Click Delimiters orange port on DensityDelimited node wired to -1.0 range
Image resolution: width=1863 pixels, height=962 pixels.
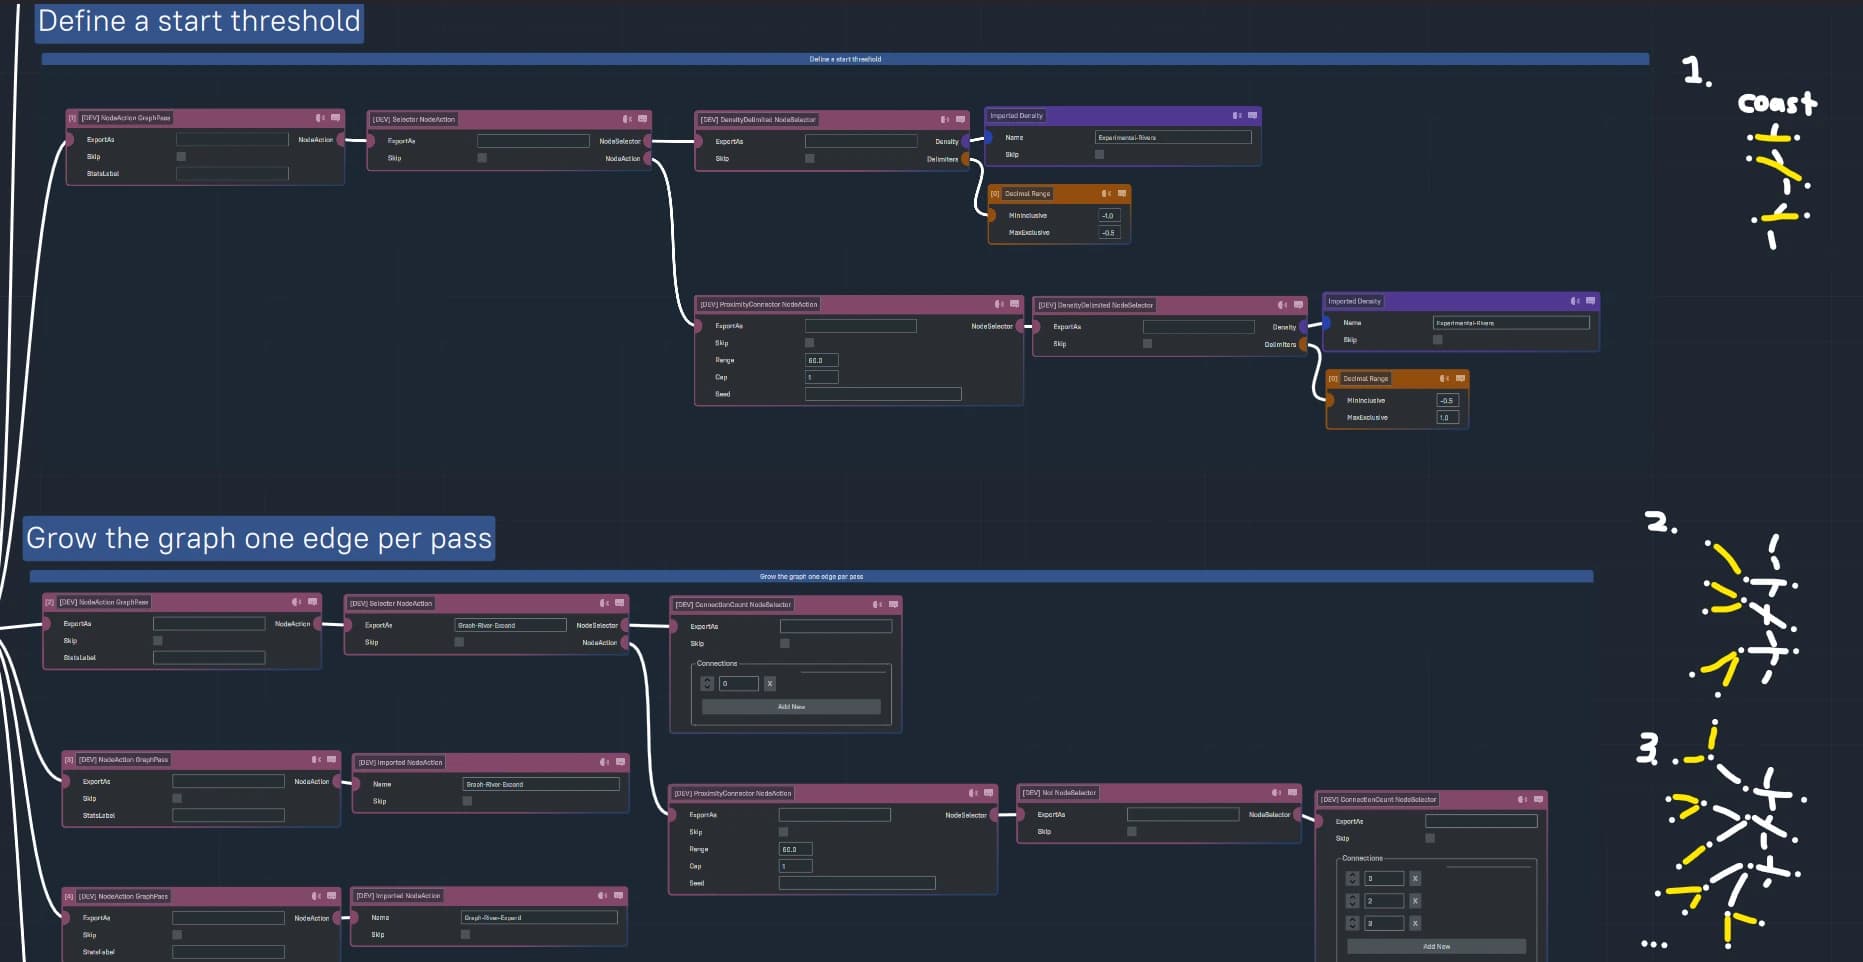tap(966, 159)
